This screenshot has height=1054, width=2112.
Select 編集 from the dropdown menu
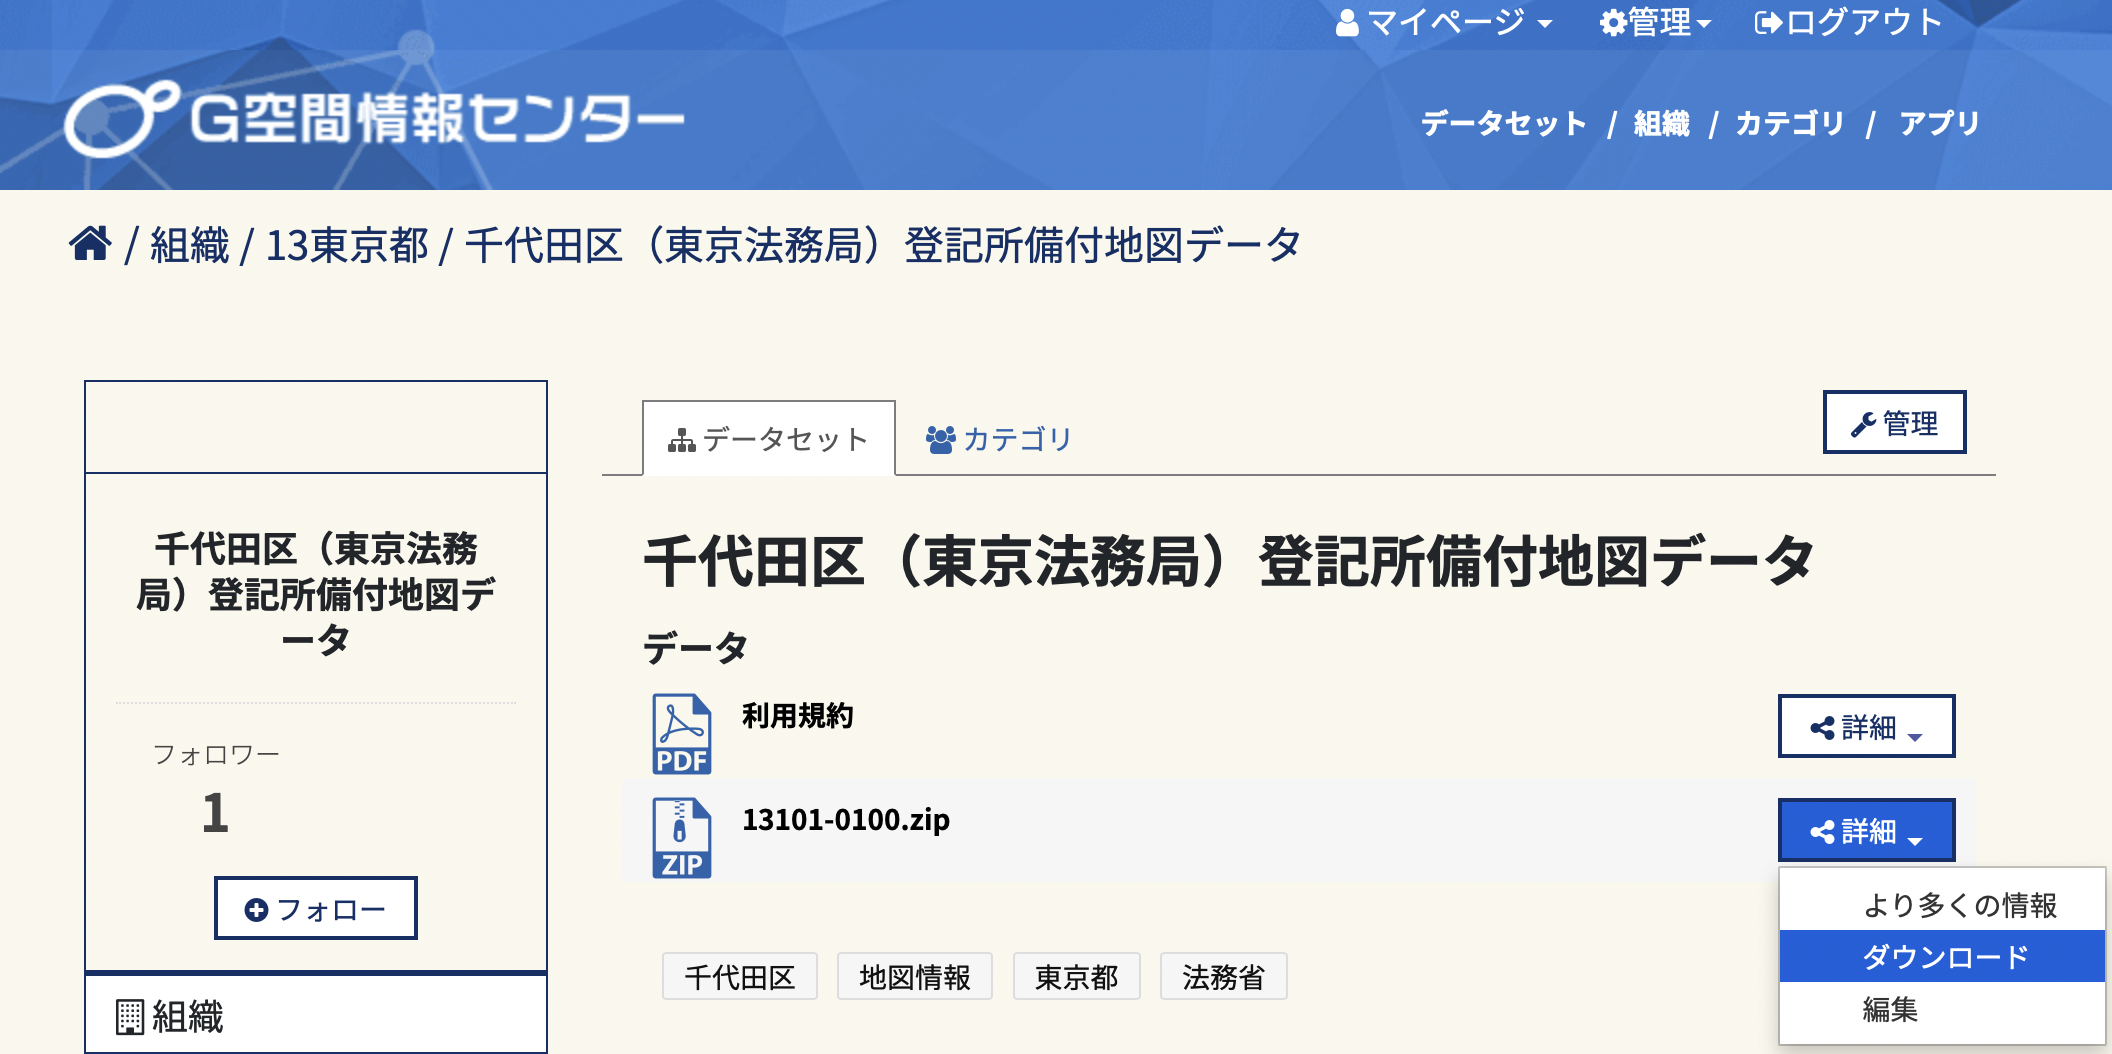pos(1890,1009)
